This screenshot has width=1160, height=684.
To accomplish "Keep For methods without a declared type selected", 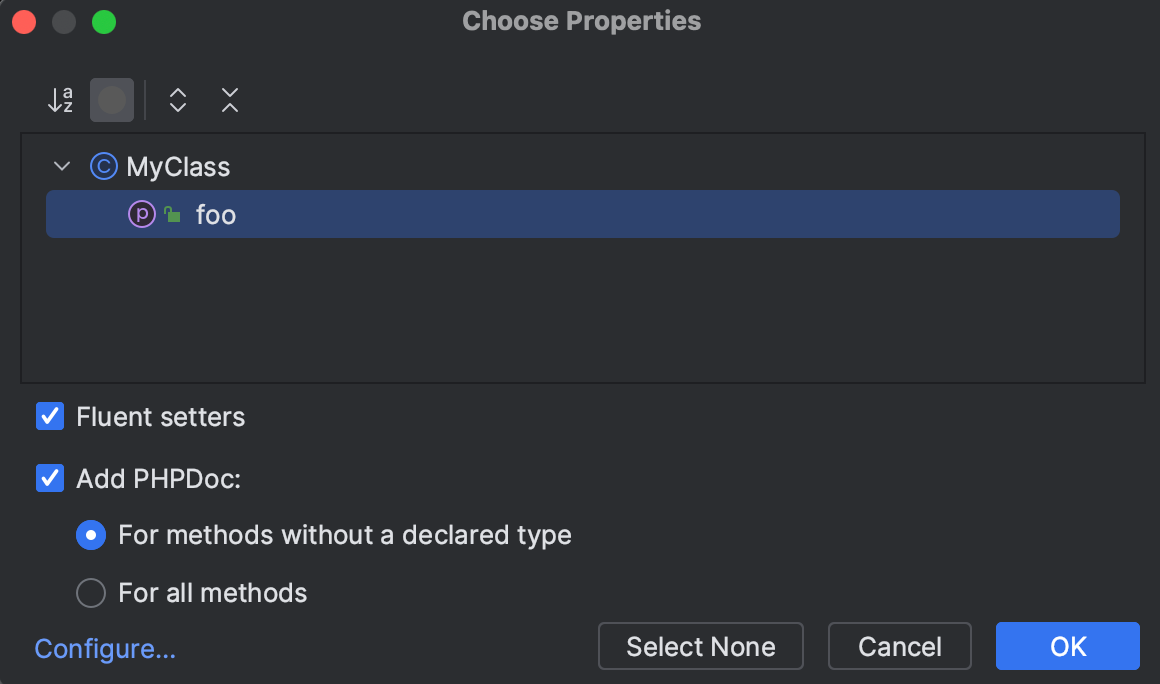I will pyautogui.click(x=90, y=535).
